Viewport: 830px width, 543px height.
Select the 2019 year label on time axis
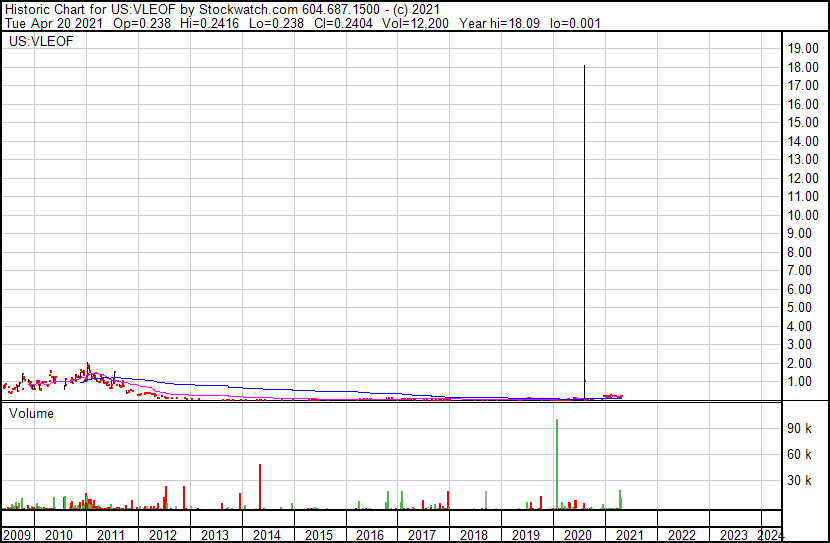coord(526,535)
